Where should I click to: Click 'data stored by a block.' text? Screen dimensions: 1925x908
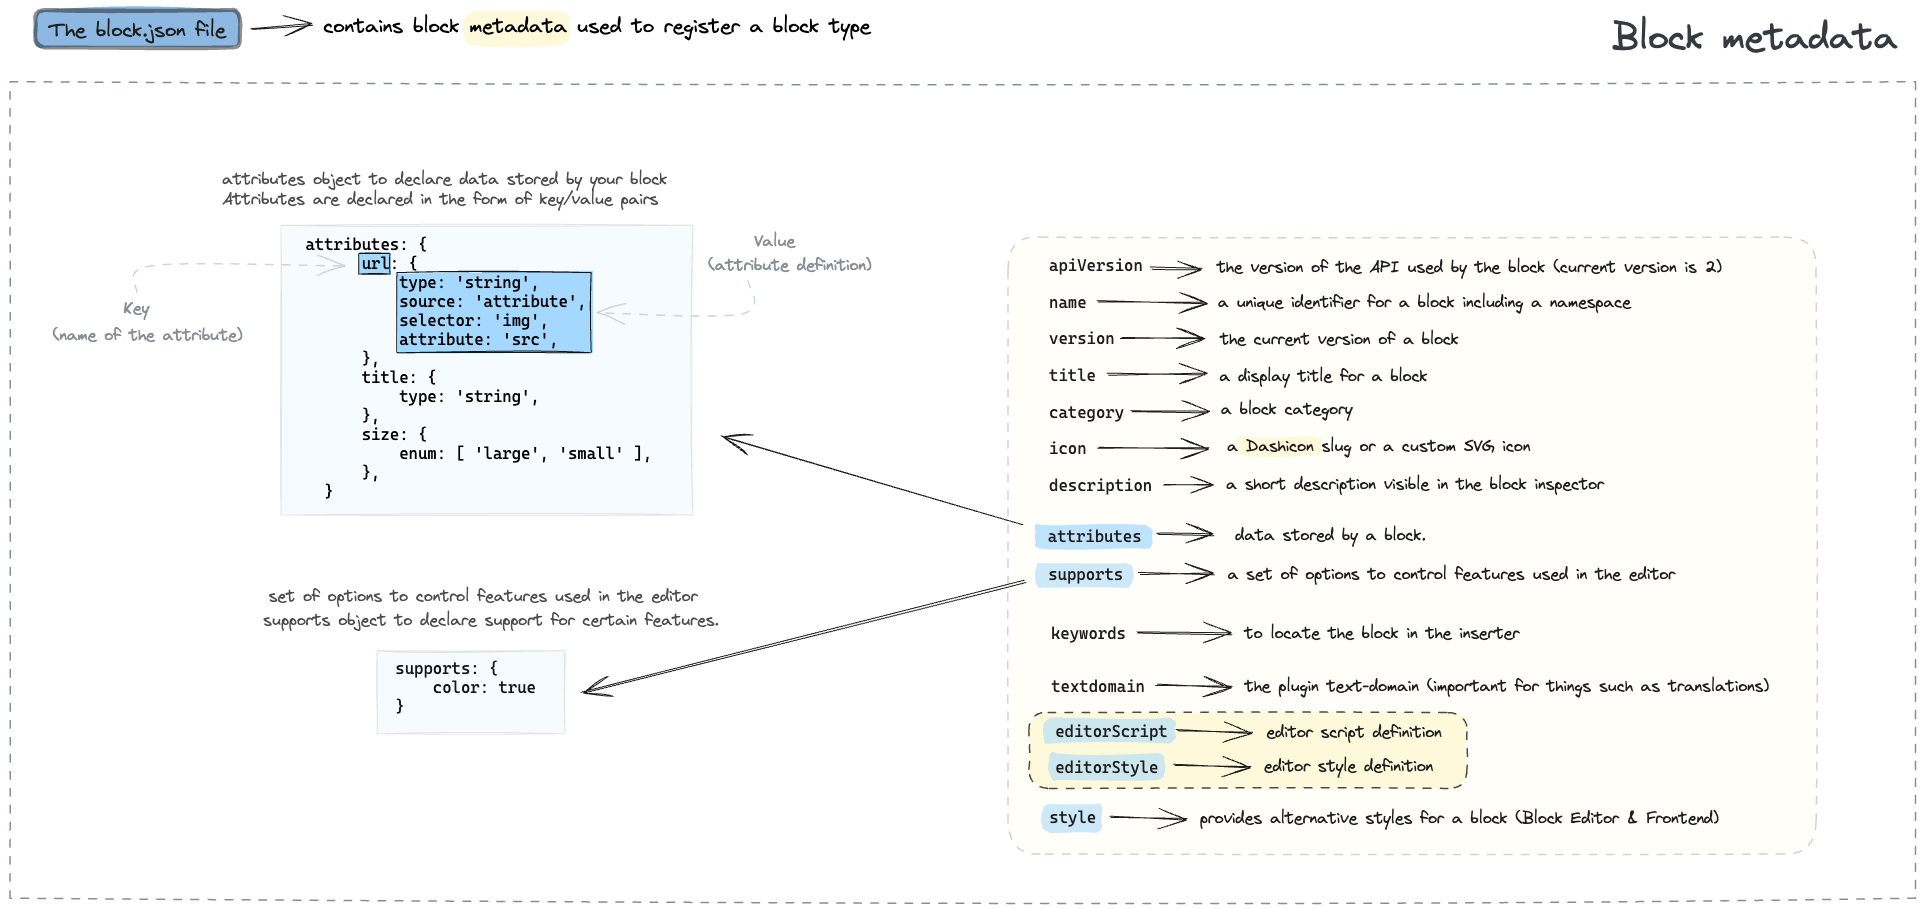click(x=1330, y=535)
